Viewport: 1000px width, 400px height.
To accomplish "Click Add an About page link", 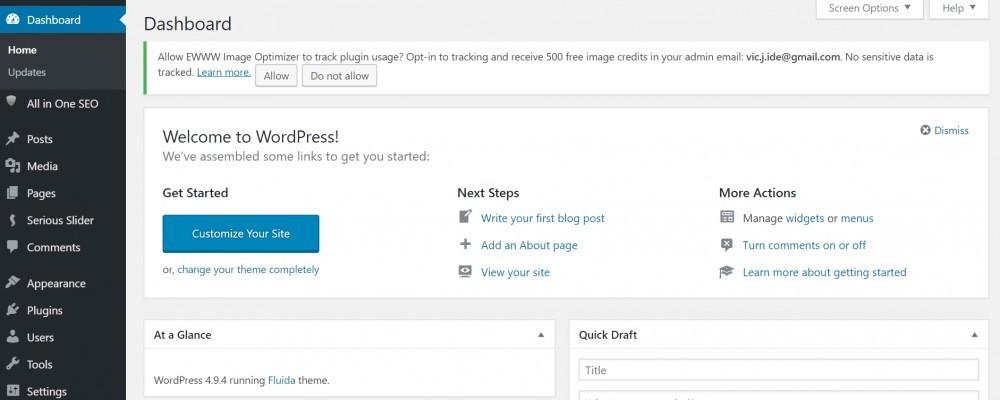I will (x=529, y=245).
